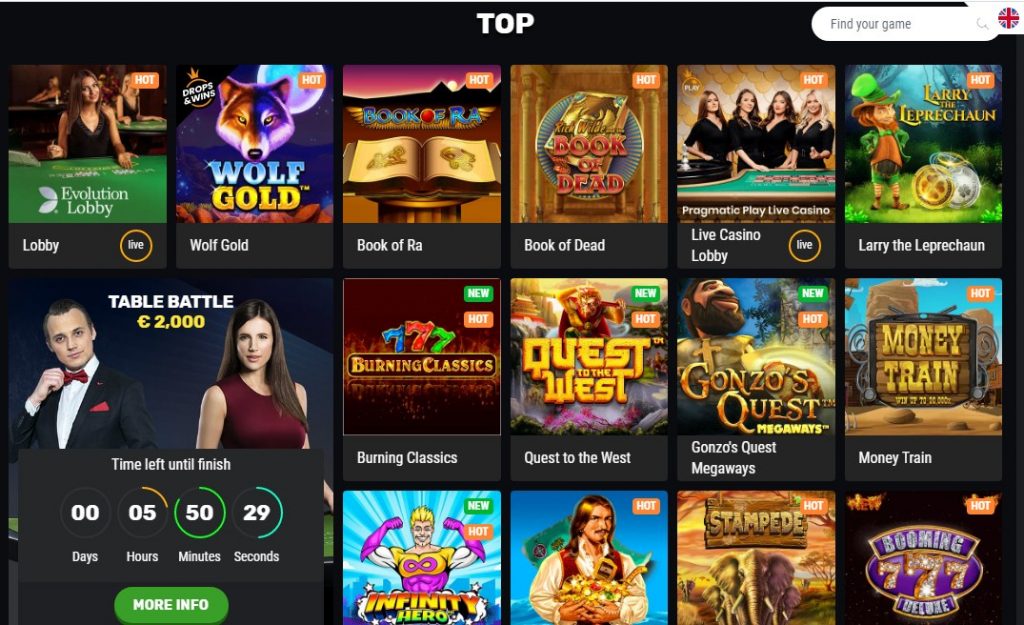Click the MORE INFO button
1024x625 pixels.
[x=171, y=605]
